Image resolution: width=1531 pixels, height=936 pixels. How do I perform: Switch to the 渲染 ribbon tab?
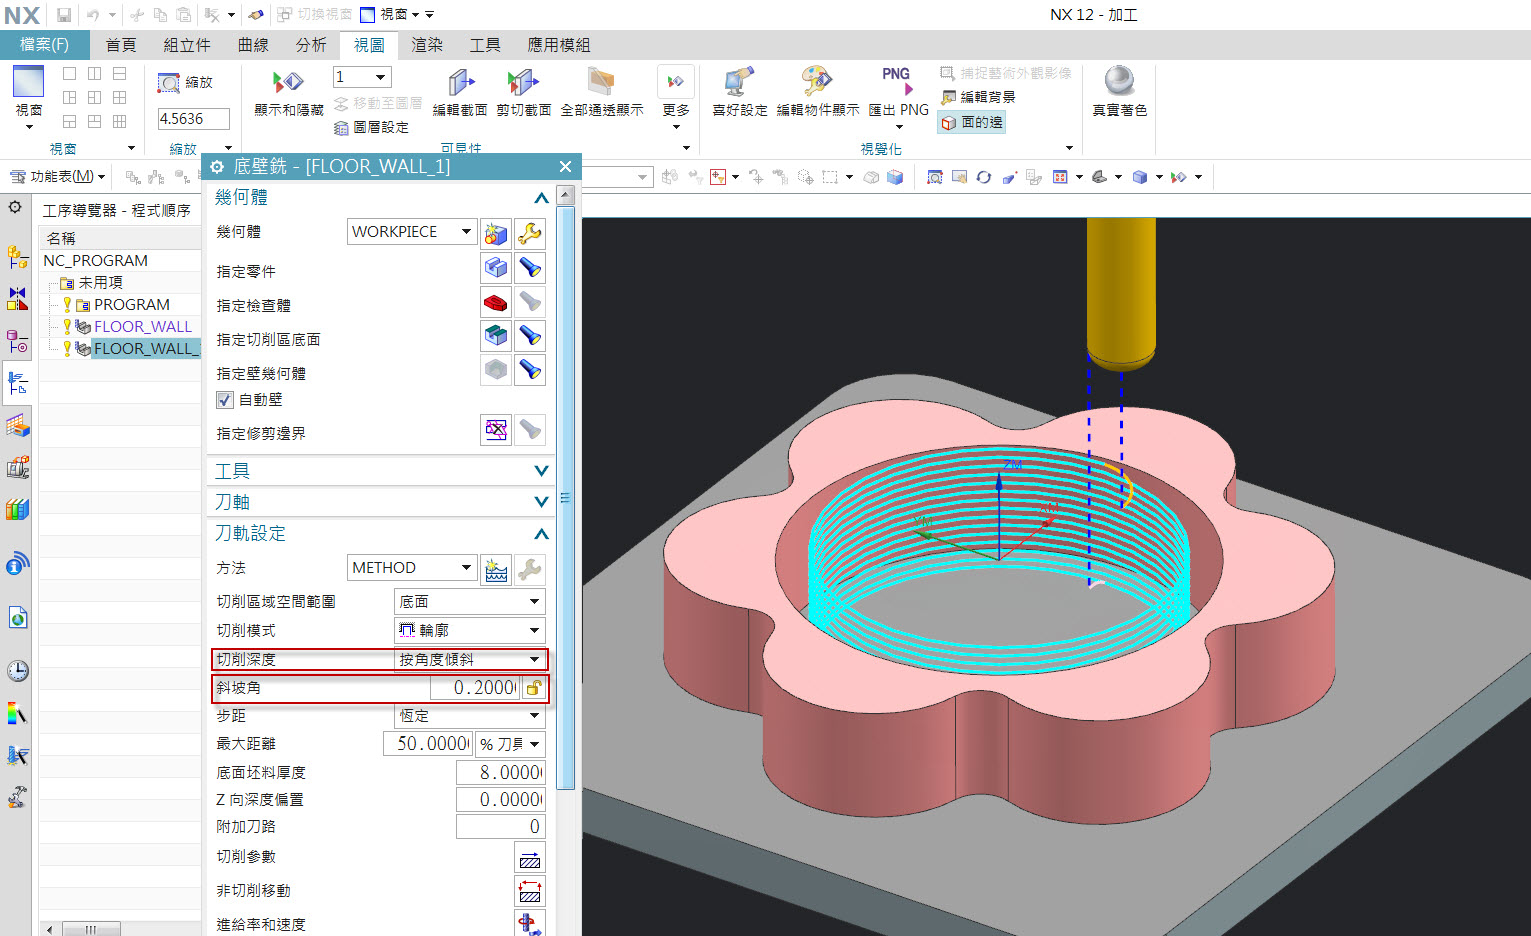click(427, 45)
